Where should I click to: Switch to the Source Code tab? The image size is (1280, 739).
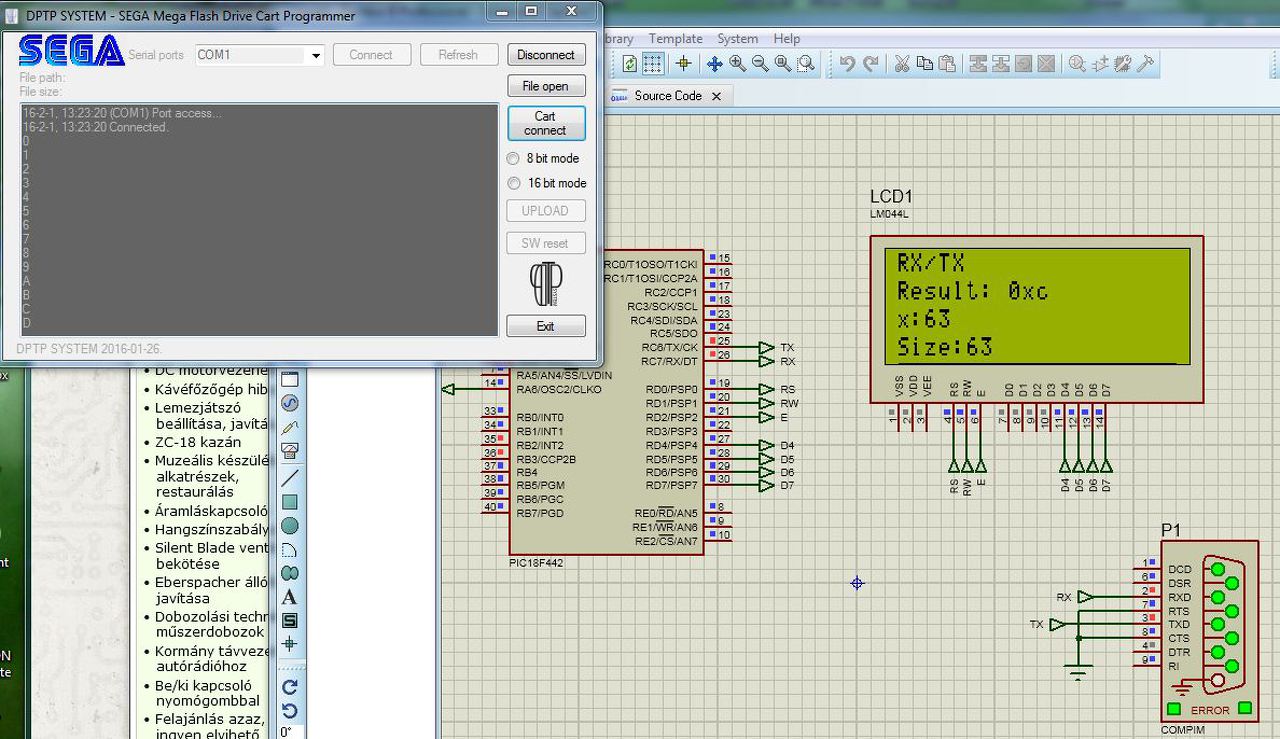click(667, 96)
